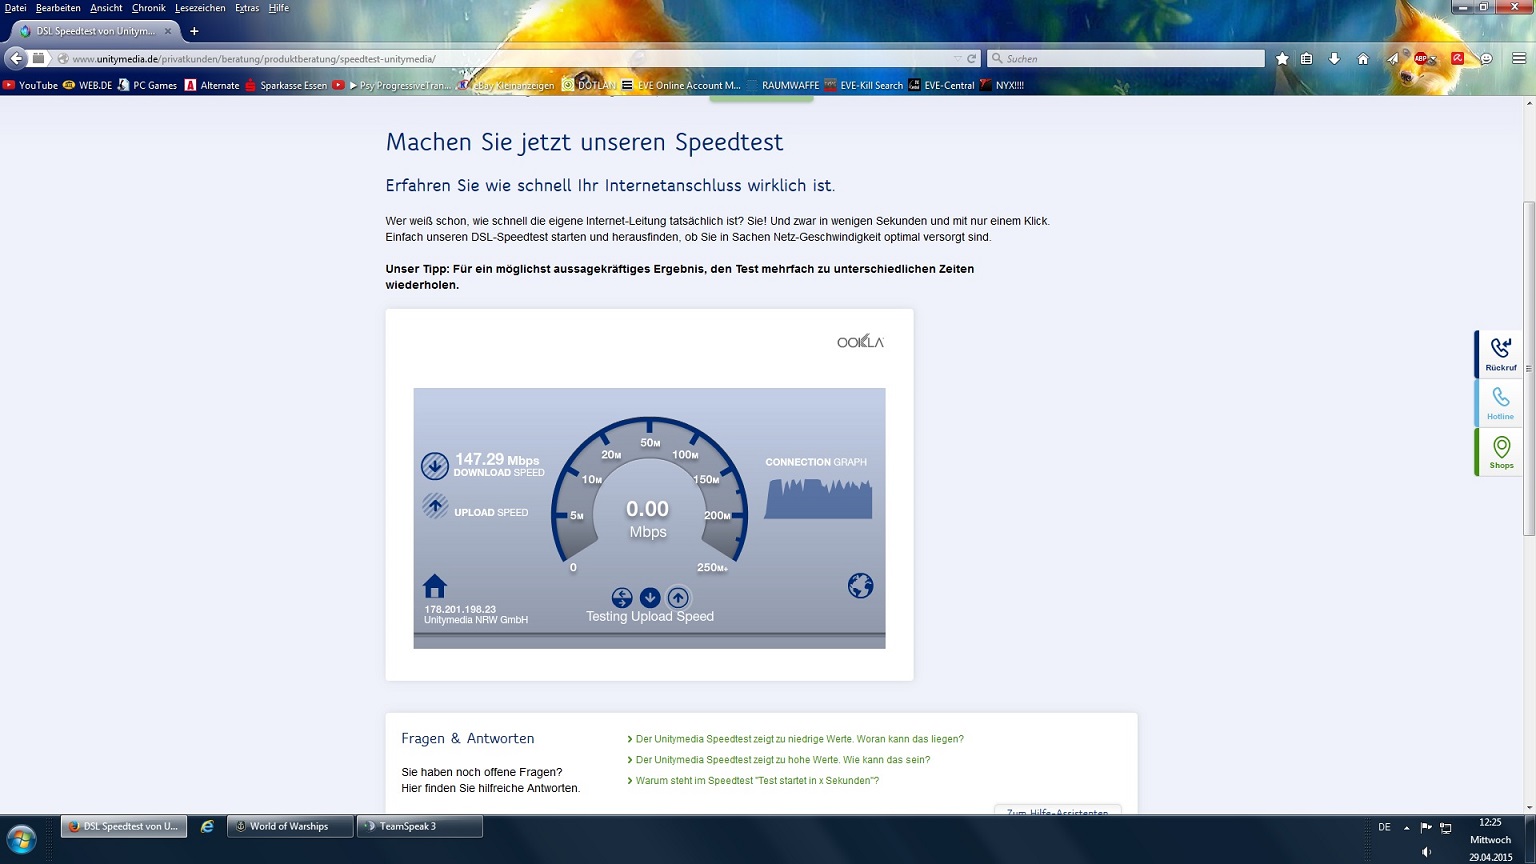1536x864 pixels.
Task: Click the paper plane share icon
Action: (x=1392, y=59)
